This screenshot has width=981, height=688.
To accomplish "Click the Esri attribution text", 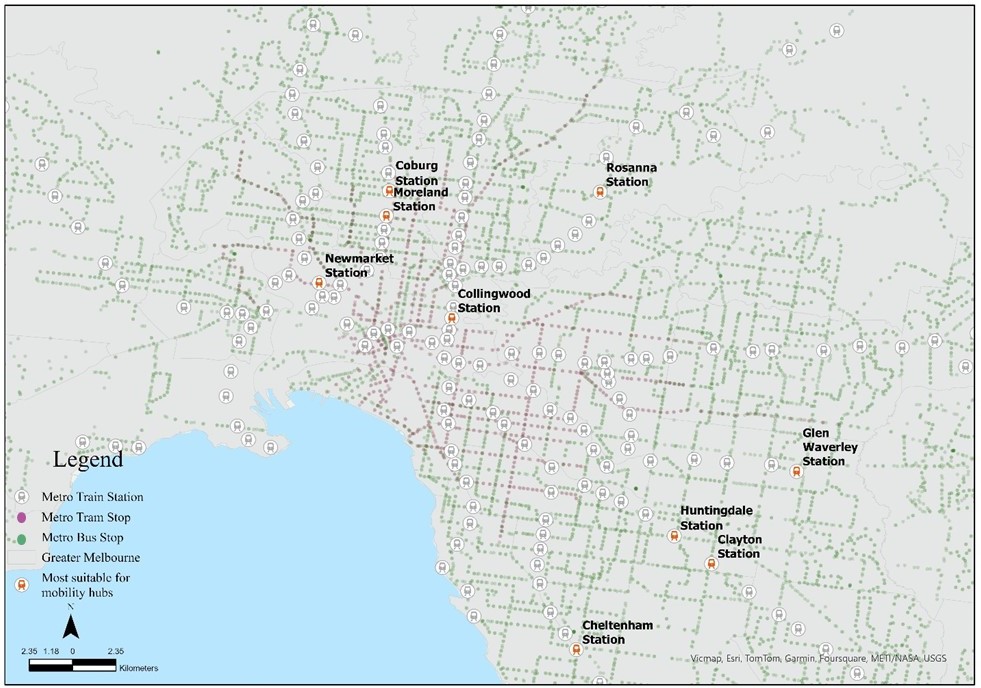I will point(733,659).
